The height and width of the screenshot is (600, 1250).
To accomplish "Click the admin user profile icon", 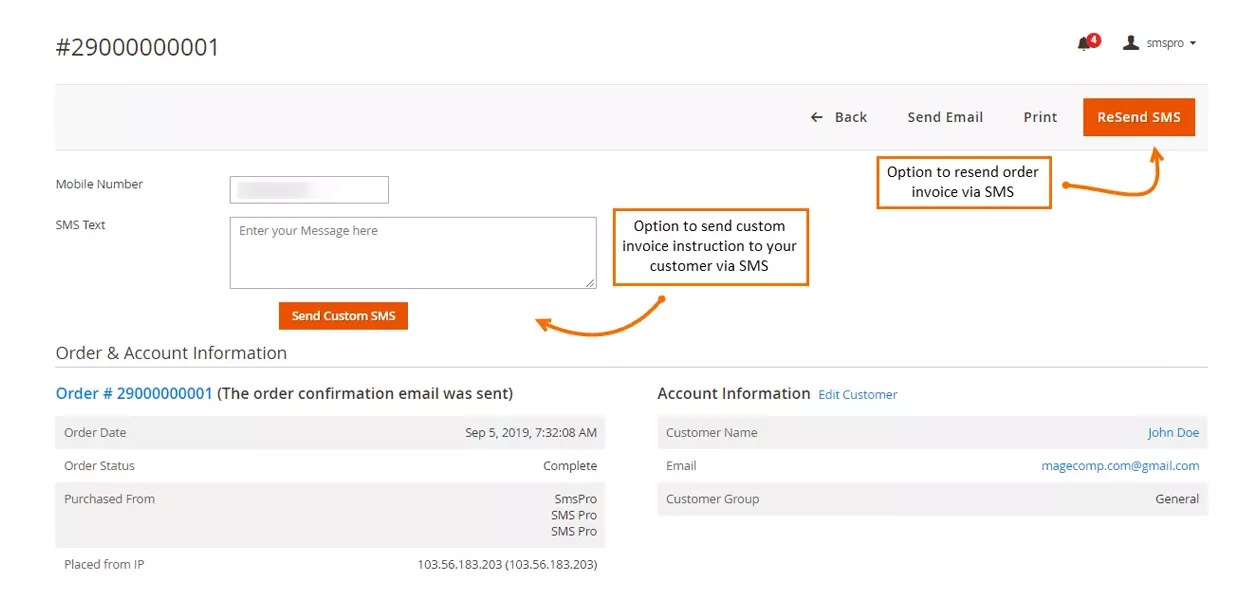I will pos(1131,42).
